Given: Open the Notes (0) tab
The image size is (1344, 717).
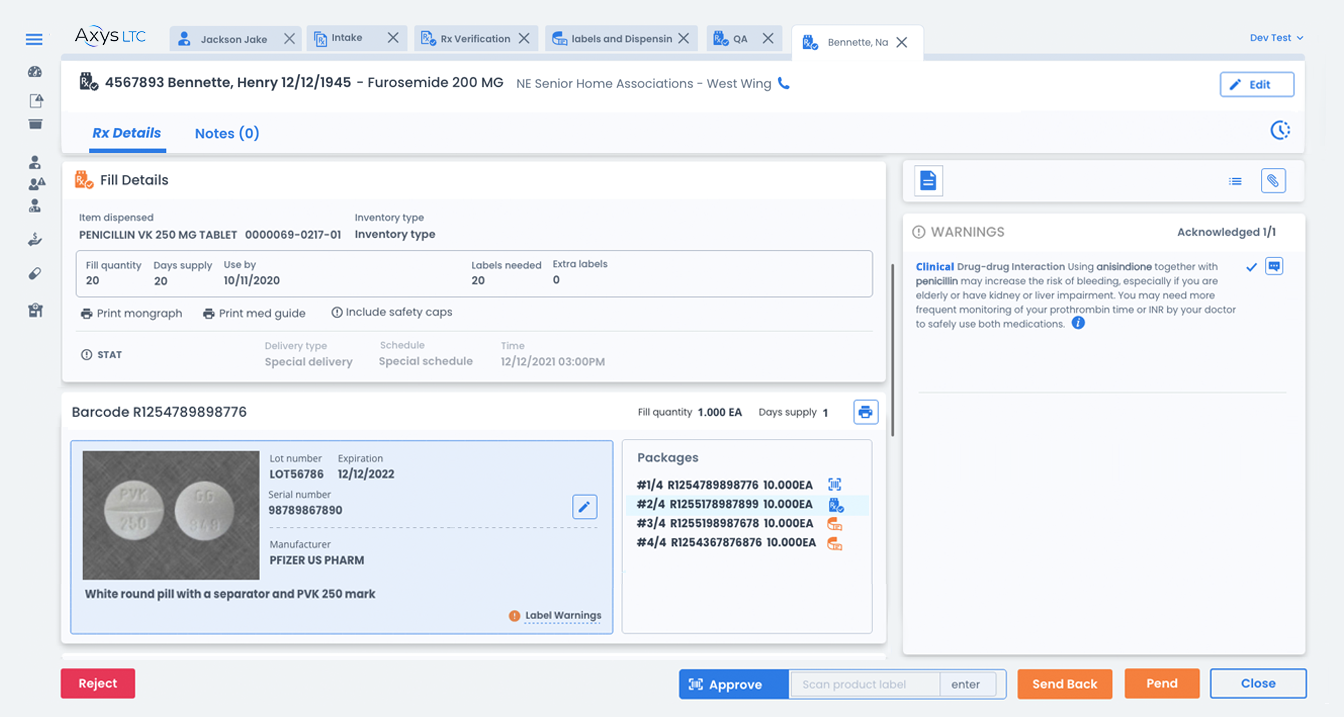Looking at the screenshot, I should [x=227, y=133].
